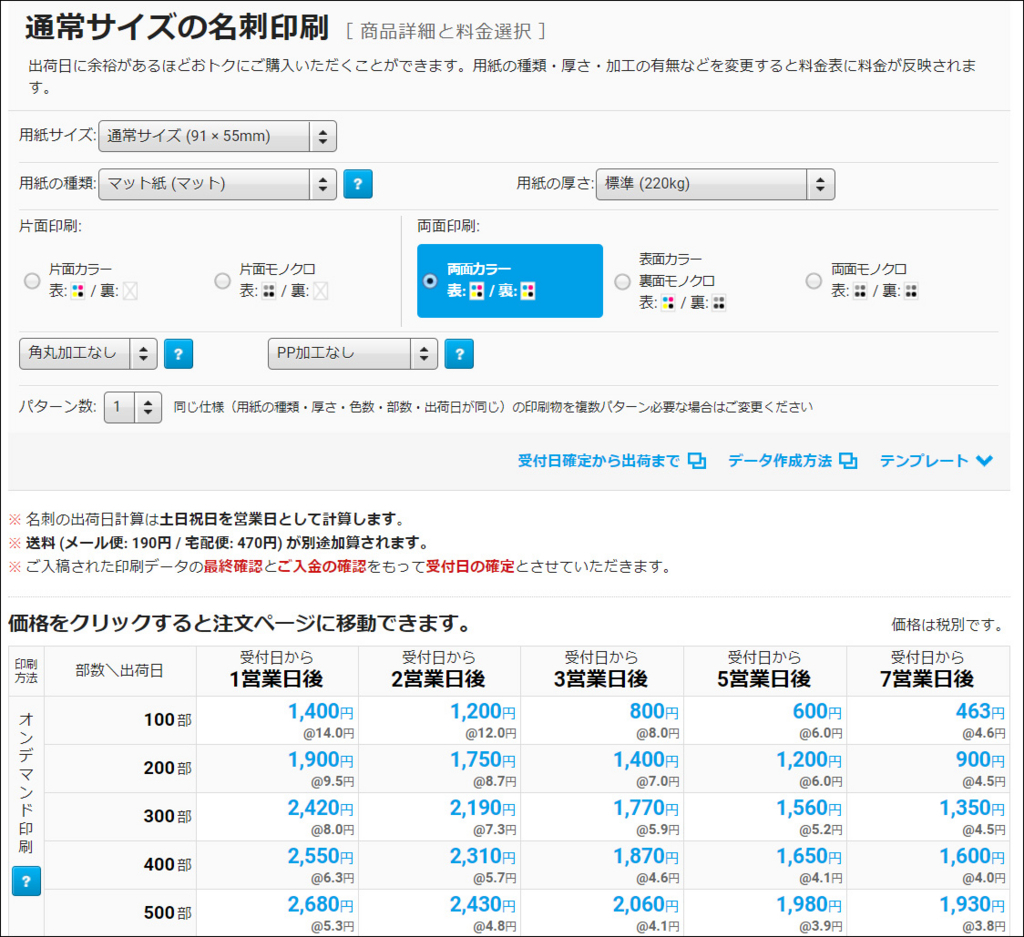Click price 800円 for 100部 3営業日後
Image resolution: width=1024 pixels, height=937 pixels.
[x=654, y=712]
